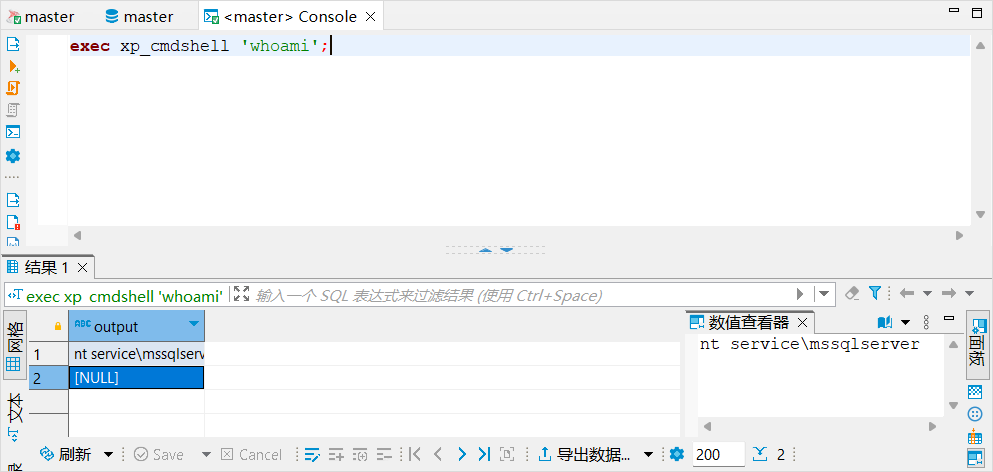Execute the SQL script icon
The height and width of the screenshot is (472, 993).
tap(14, 88)
